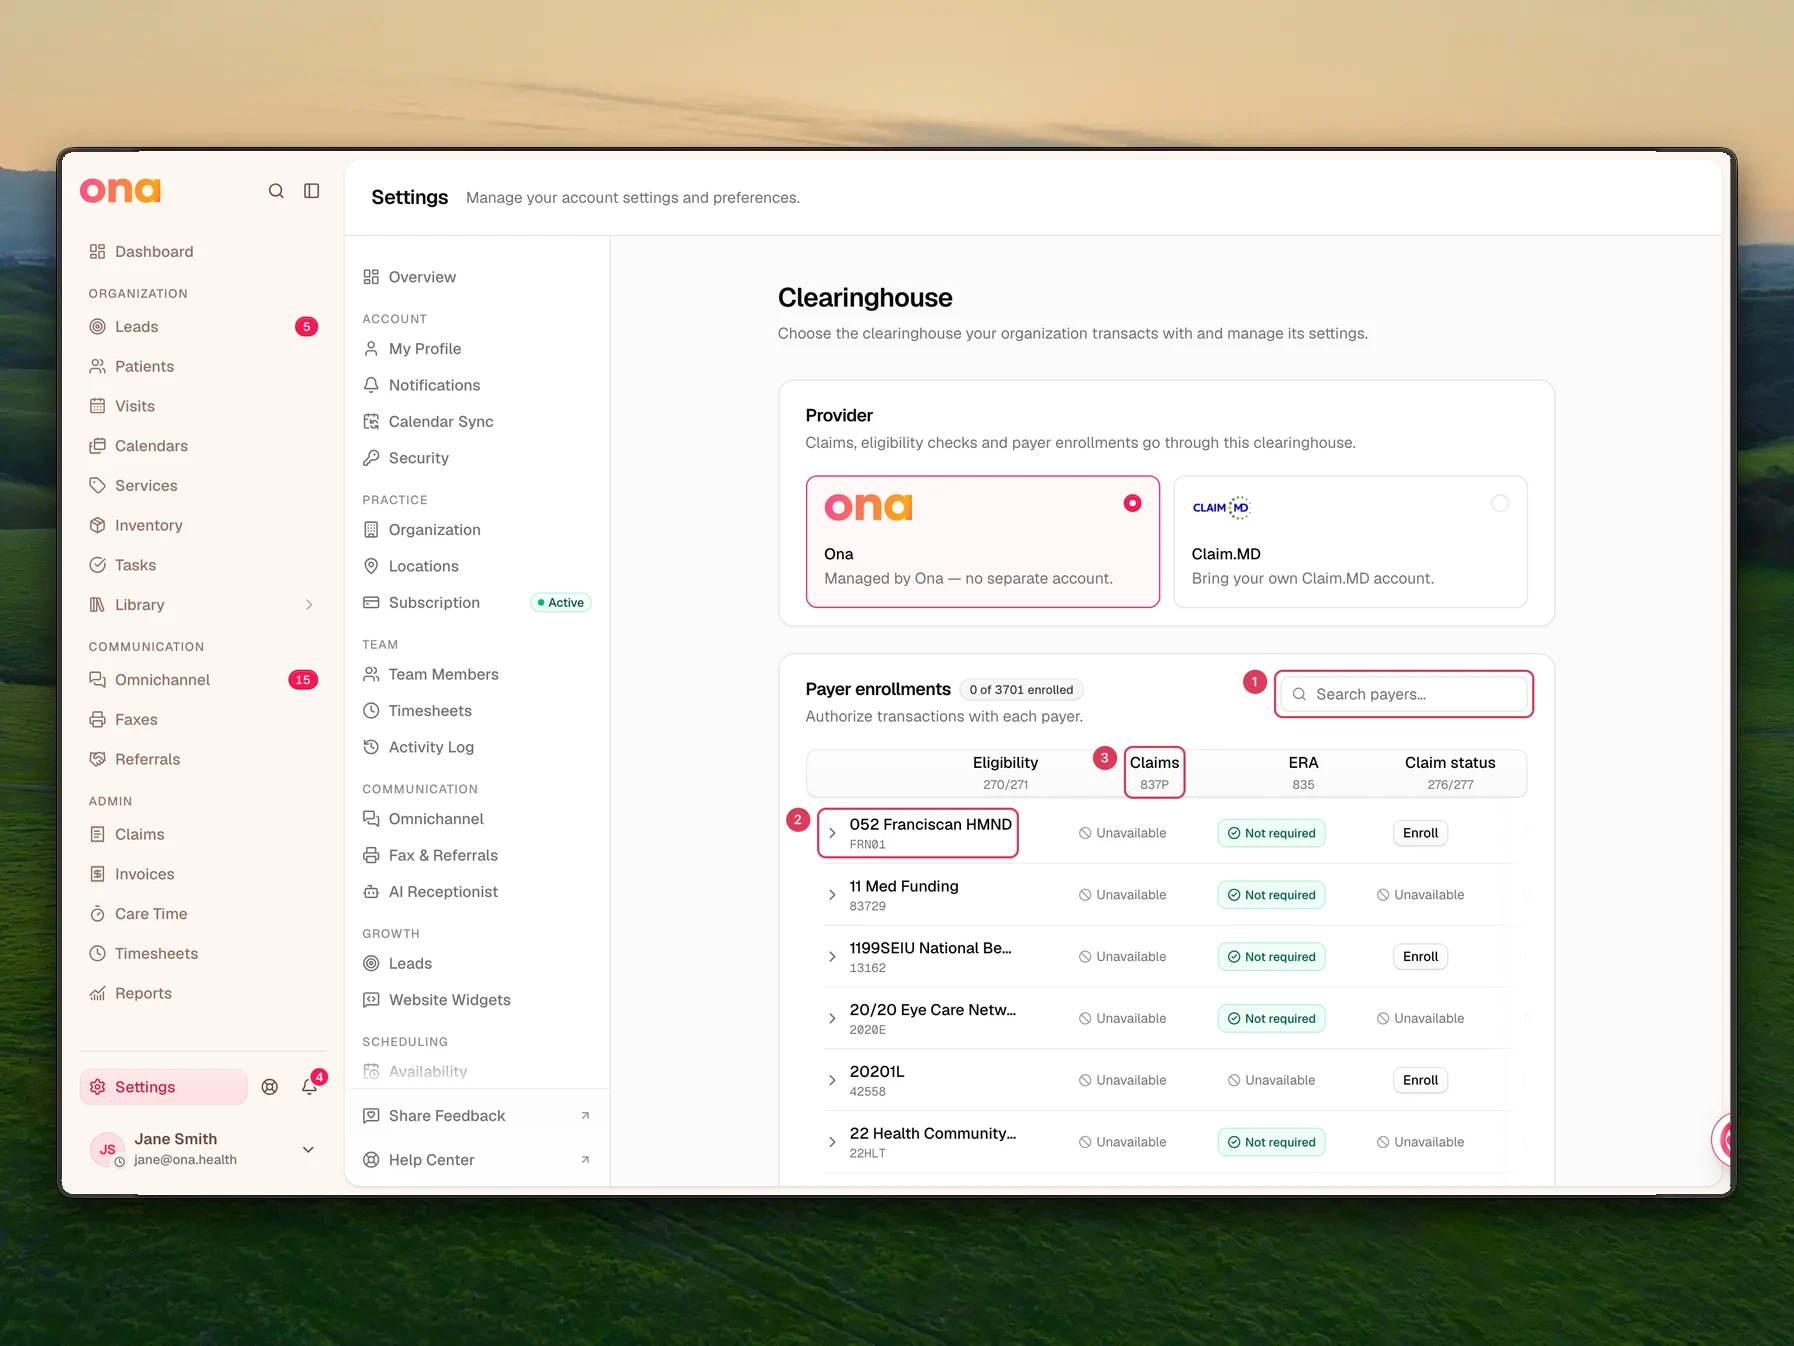Screen dimensions: 1794x1346
Task: Open the Jane Smith account dropdown
Action: coord(308,1150)
